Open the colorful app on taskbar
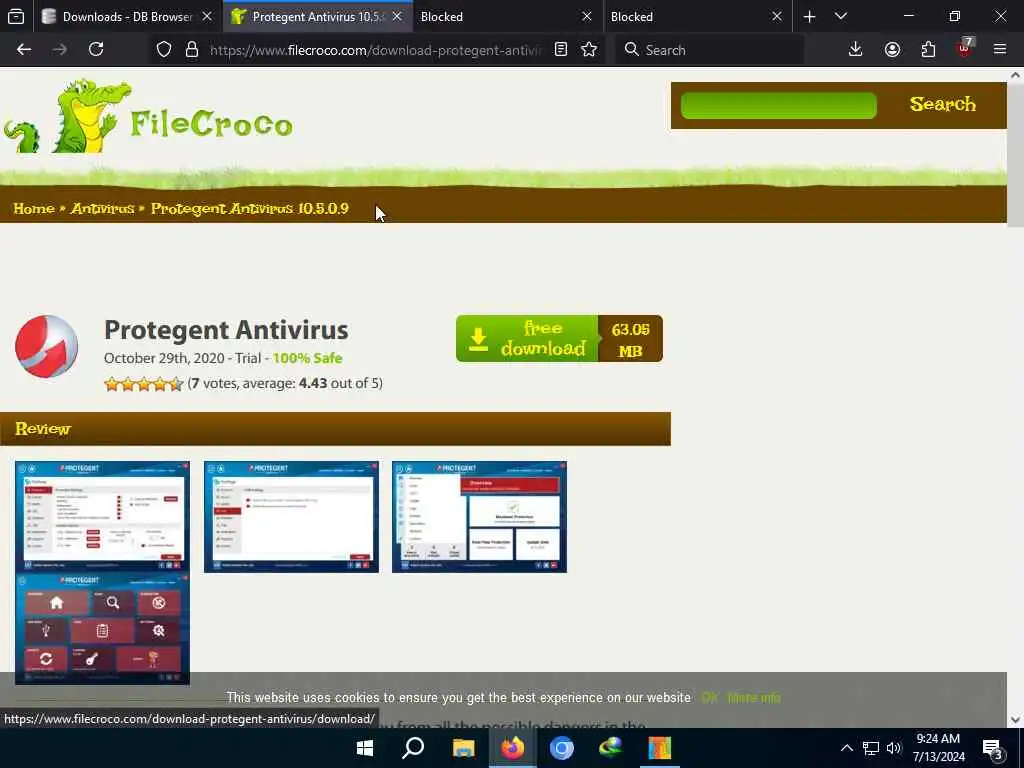 click(660, 748)
